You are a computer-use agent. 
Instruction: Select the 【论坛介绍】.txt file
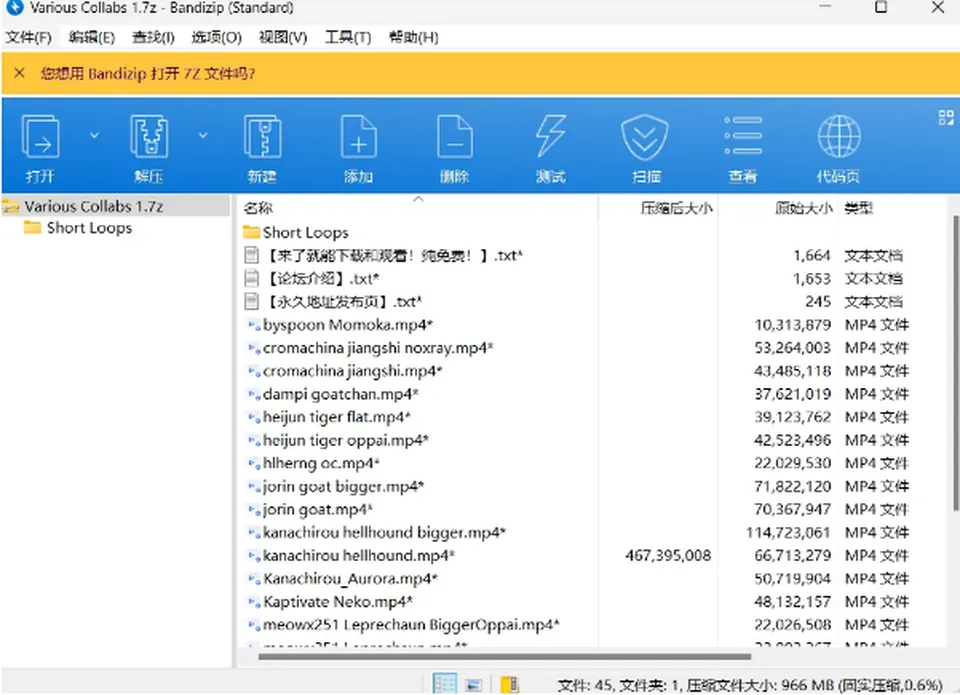click(x=311, y=279)
